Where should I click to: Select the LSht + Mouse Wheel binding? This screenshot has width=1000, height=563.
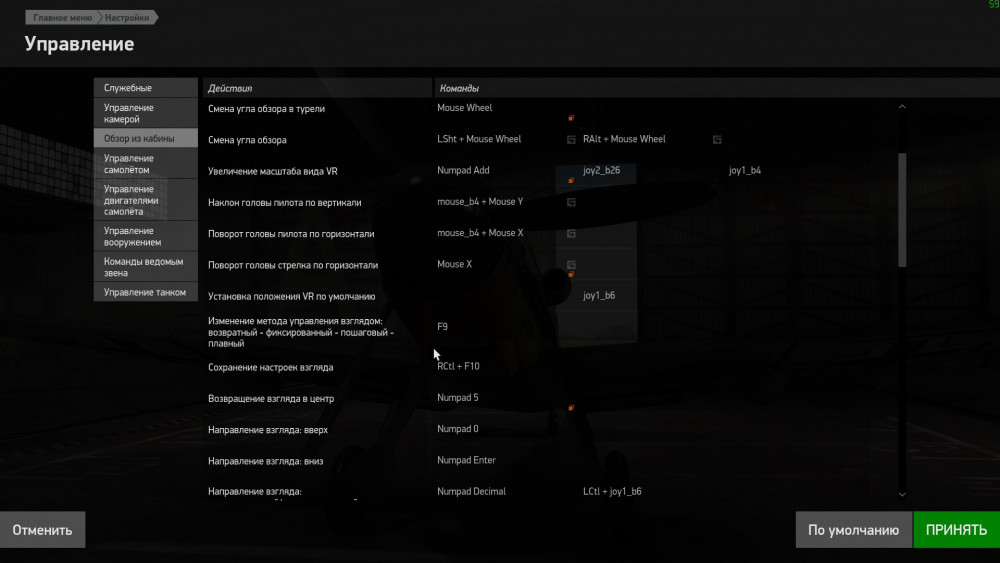[x=479, y=139]
